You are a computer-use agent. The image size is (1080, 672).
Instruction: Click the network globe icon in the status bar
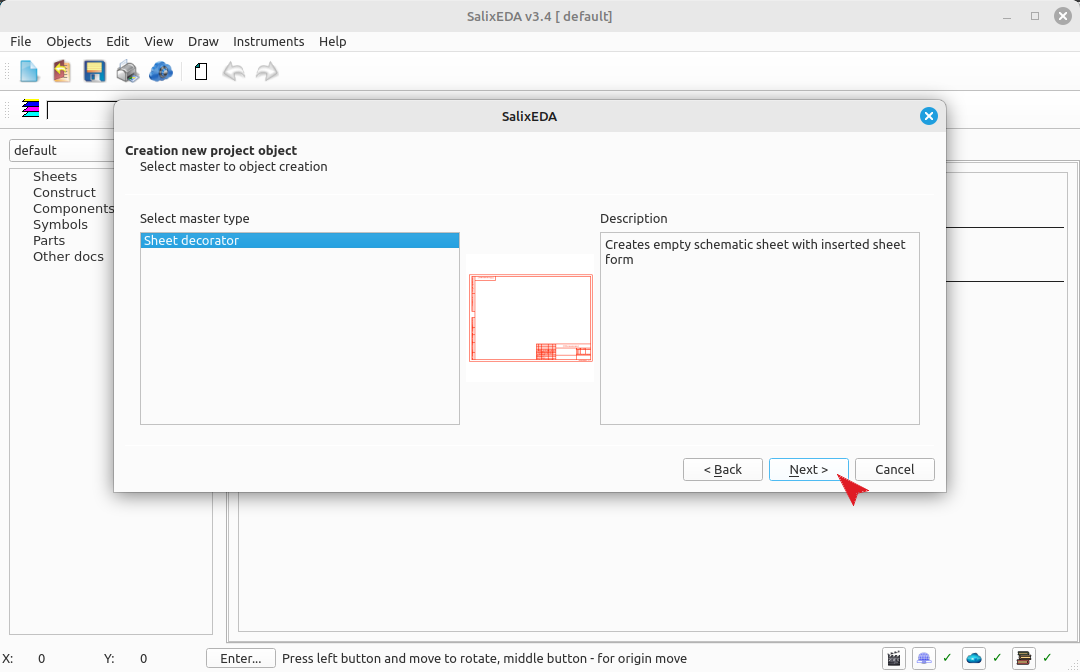coord(924,659)
